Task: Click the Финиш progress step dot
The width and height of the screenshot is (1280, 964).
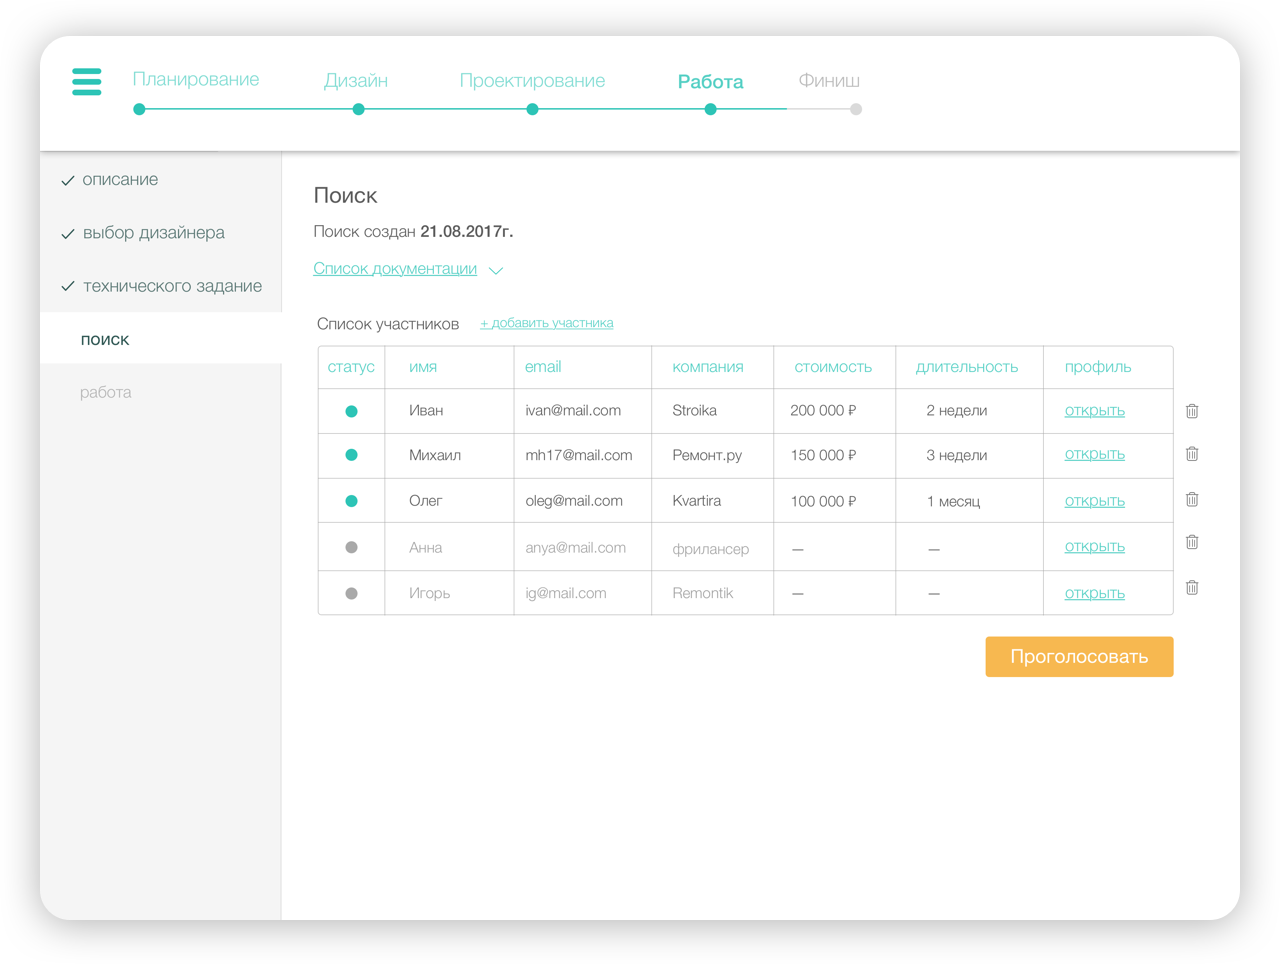Action: tap(856, 110)
